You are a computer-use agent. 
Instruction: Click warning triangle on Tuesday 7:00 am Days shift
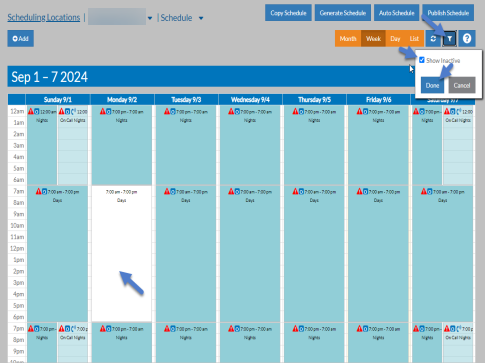point(167,191)
